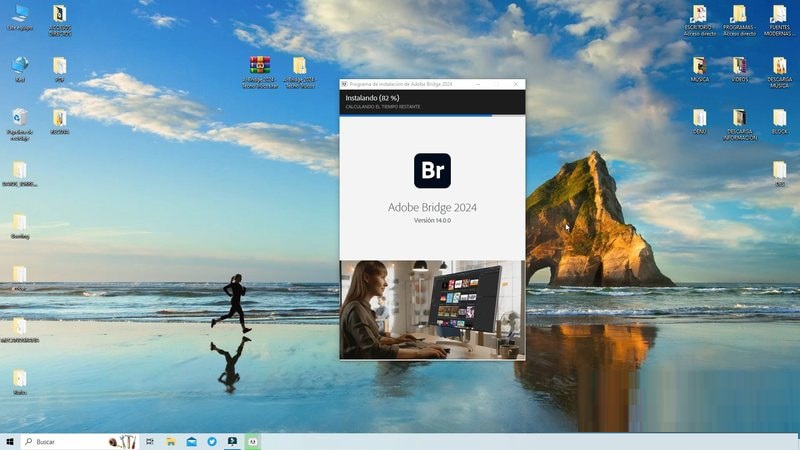Select the folder beside the WinRAR archive
Image resolution: width=800 pixels, height=450 pixels.
pos(299,72)
